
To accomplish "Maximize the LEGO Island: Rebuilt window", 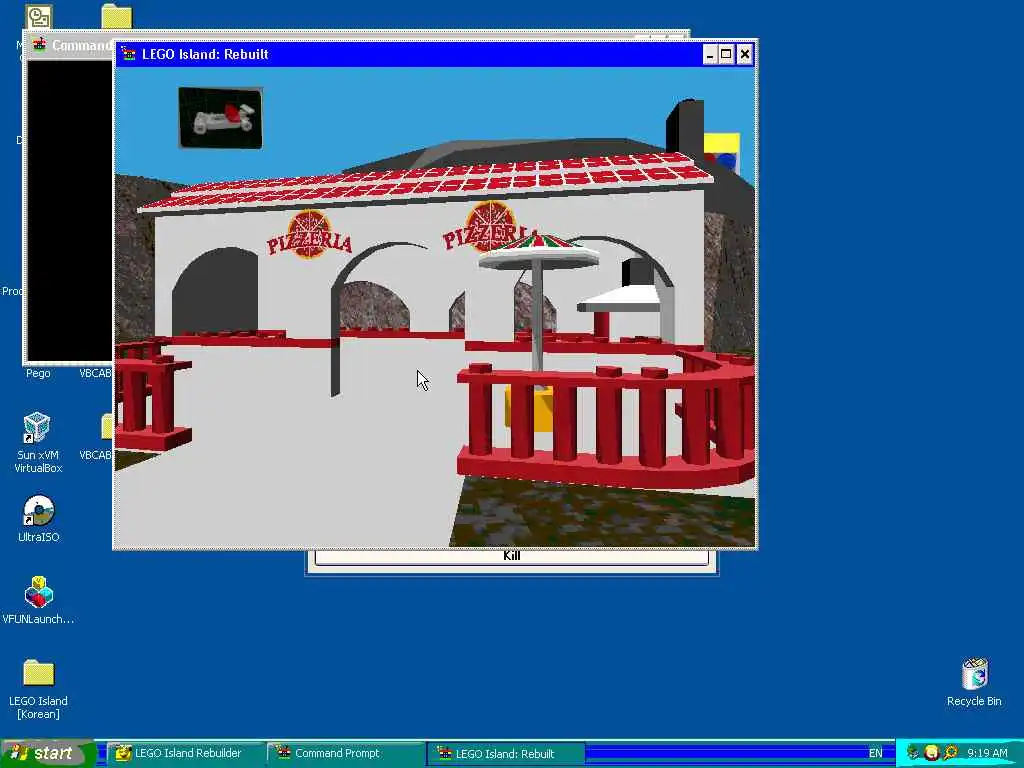I will coord(726,54).
